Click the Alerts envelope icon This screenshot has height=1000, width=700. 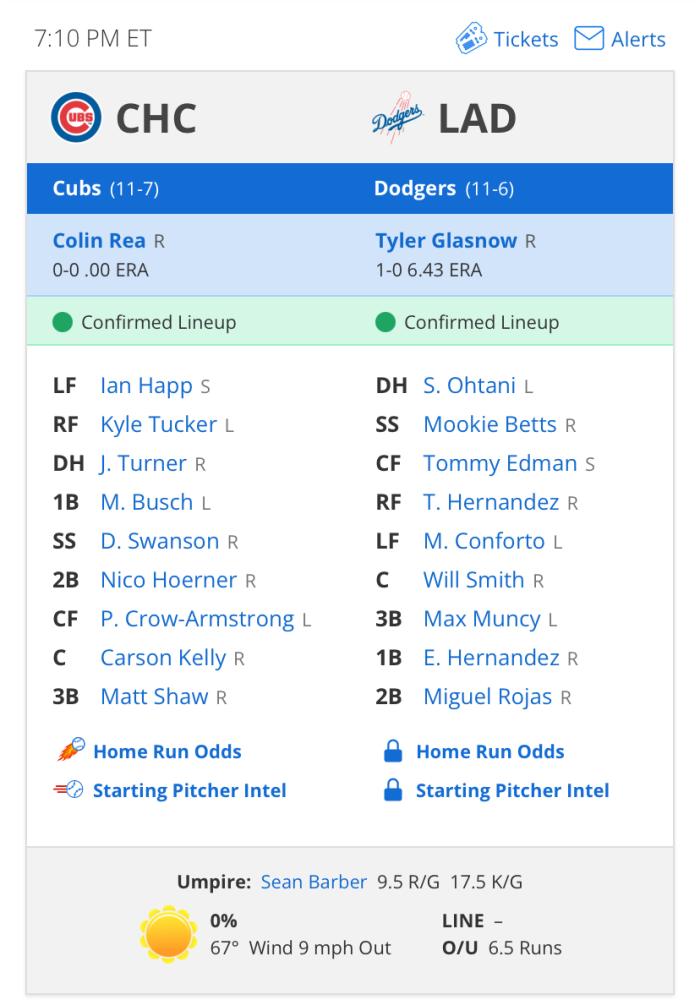coord(588,38)
